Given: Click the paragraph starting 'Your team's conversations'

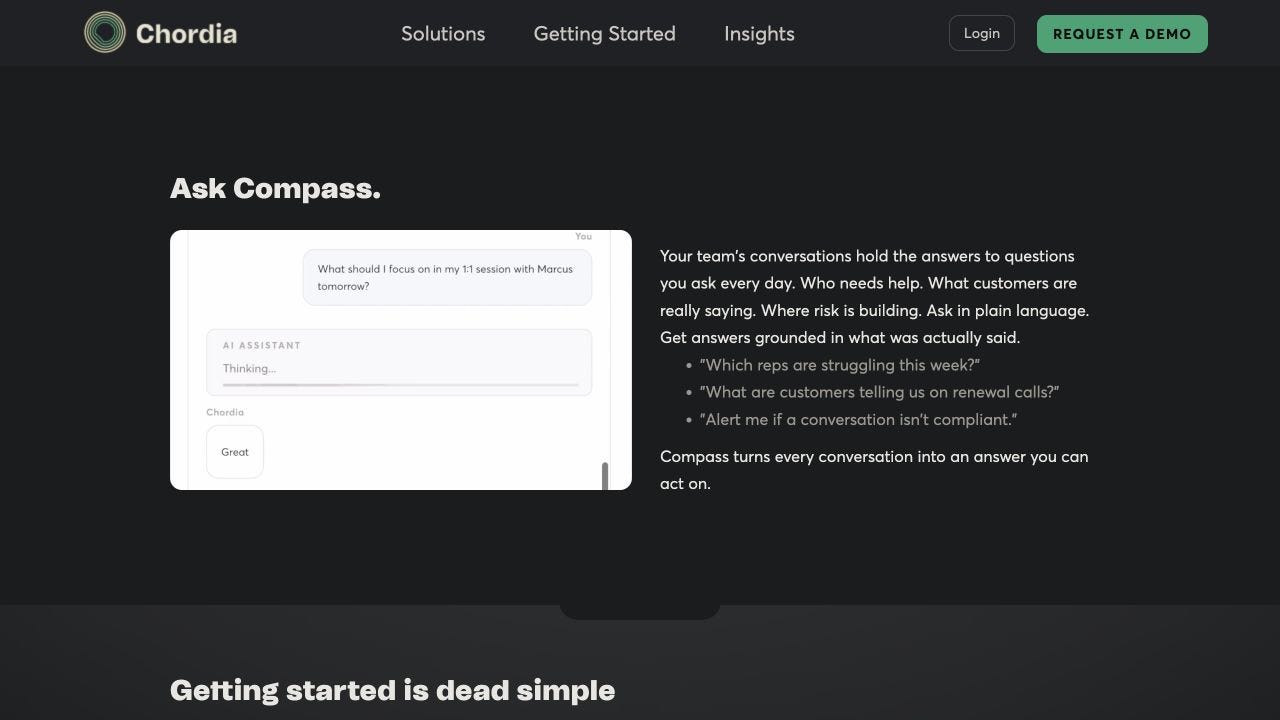Looking at the screenshot, I should click(875, 297).
